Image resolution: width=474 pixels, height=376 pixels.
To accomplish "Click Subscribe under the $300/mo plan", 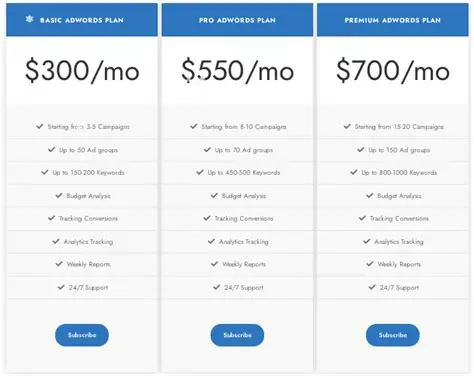I will [x=82, y=335].
